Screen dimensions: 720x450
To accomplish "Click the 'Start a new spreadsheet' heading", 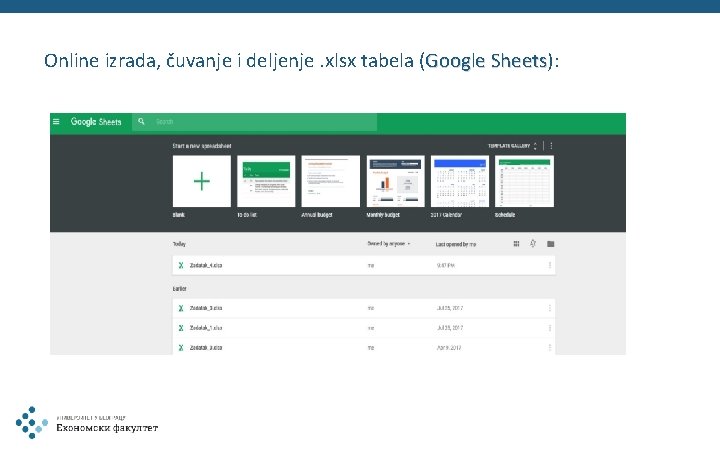I will (x=202, y=146).
